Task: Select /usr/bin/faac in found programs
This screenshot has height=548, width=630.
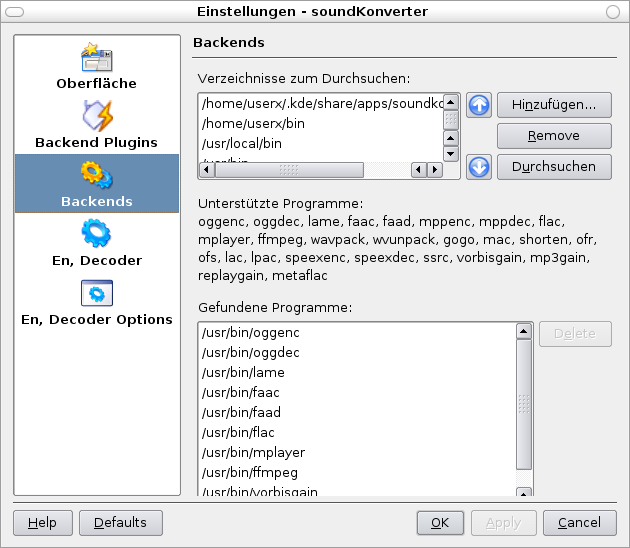Action: tap(357, 393)
